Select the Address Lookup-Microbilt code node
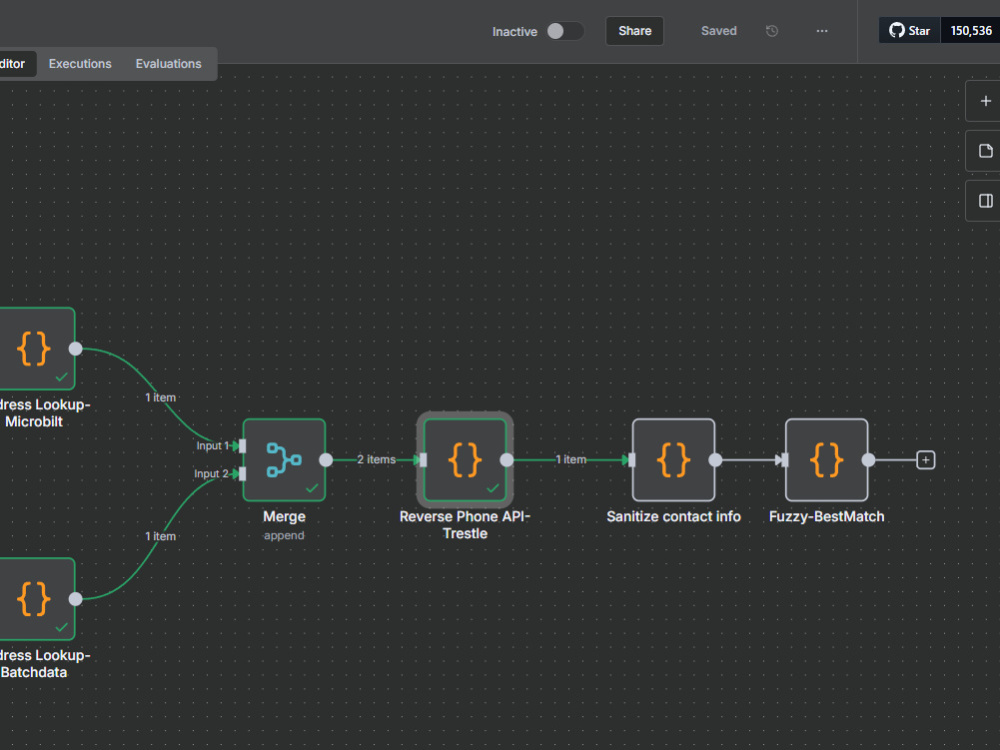 35,349
